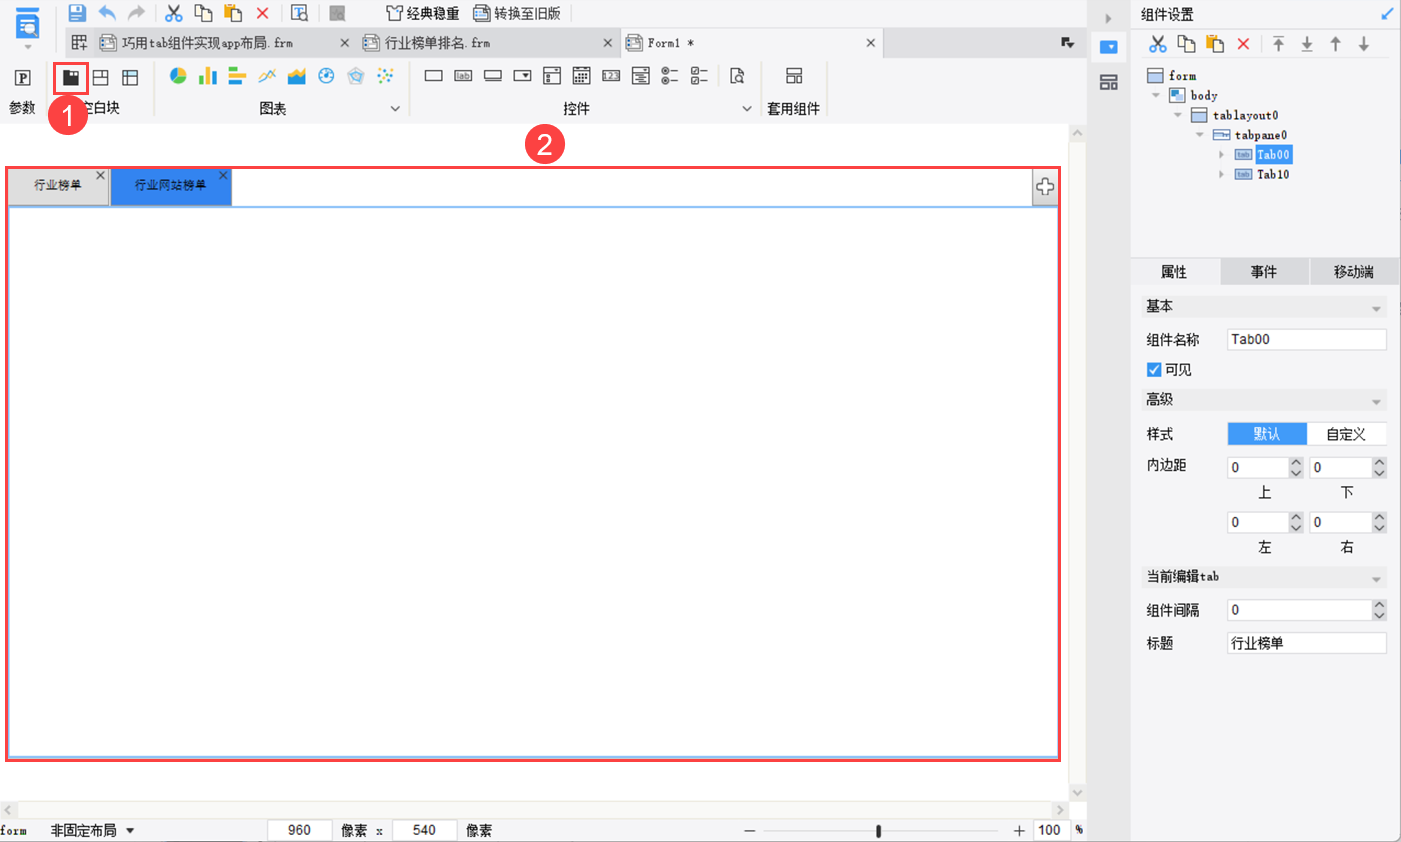Open the 事件 tab in properties

[1264, 272]
